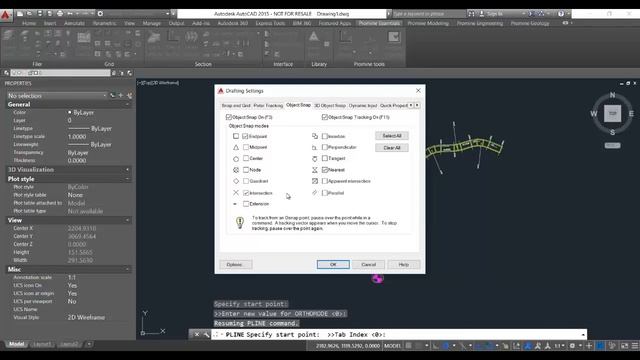The height and width of the screenshot is (360, 640).
Task: Click the Section panel first large icon
Action: click(x=154, y=38)
